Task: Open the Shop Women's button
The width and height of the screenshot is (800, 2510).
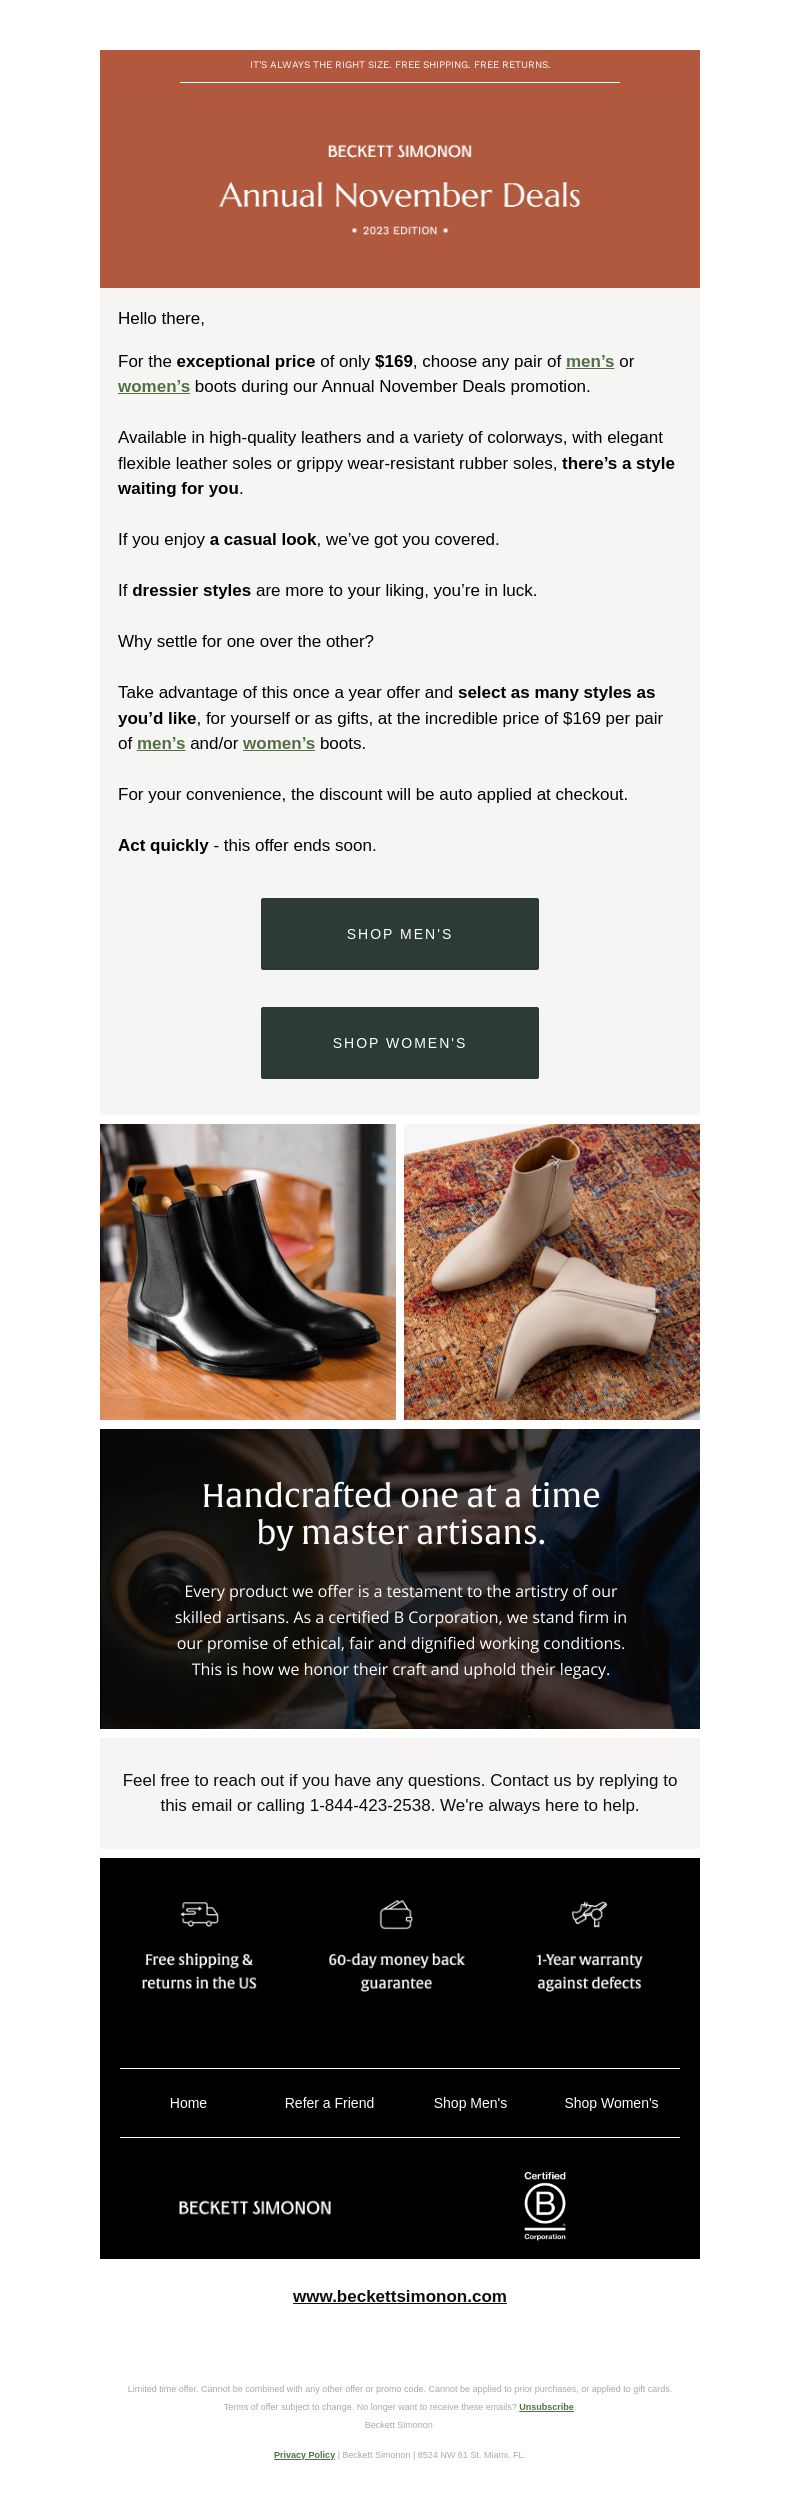Action: 400,1043
